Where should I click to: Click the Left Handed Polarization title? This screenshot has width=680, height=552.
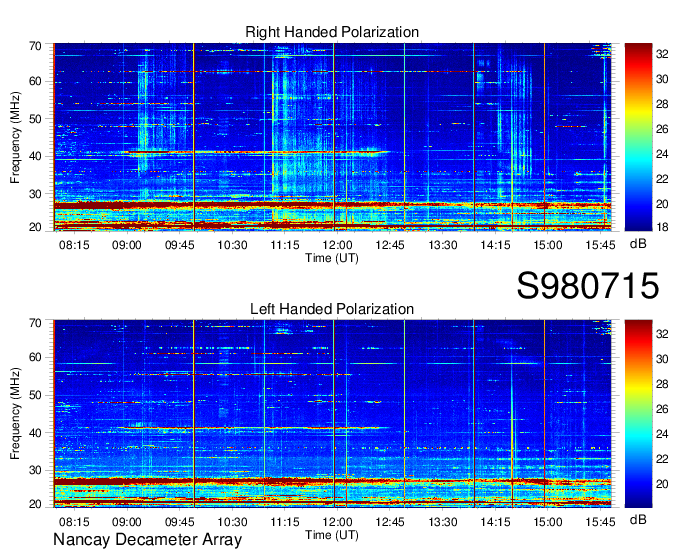(x=332, y=309)
